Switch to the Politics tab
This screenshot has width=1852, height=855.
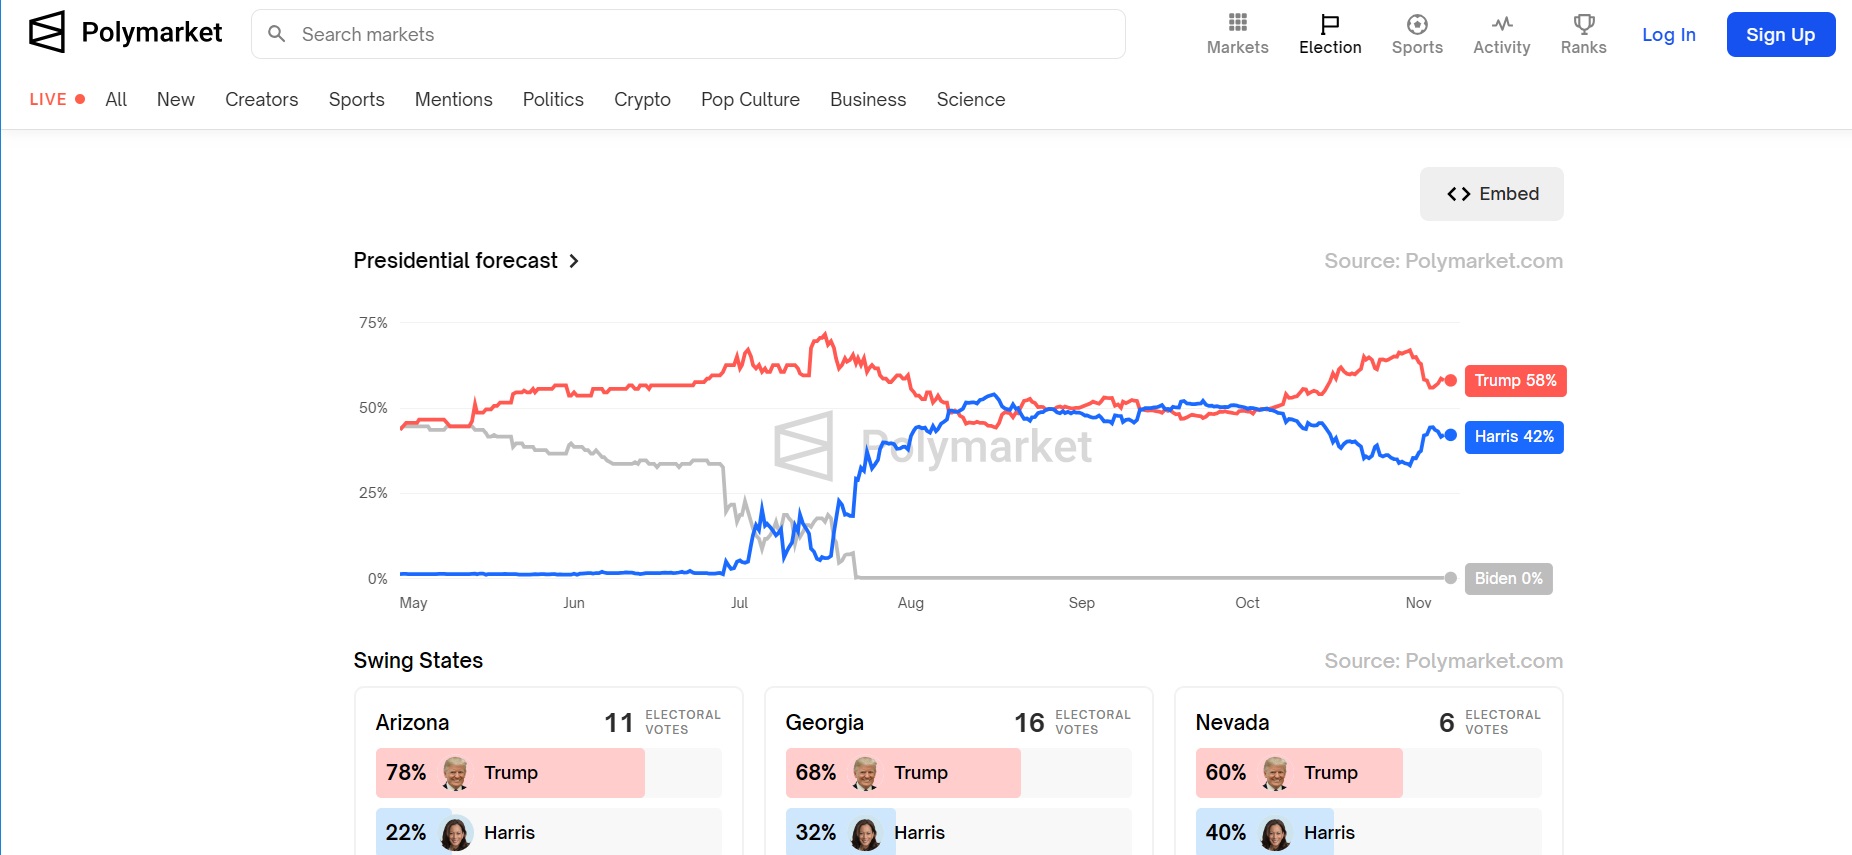point(553,99)
